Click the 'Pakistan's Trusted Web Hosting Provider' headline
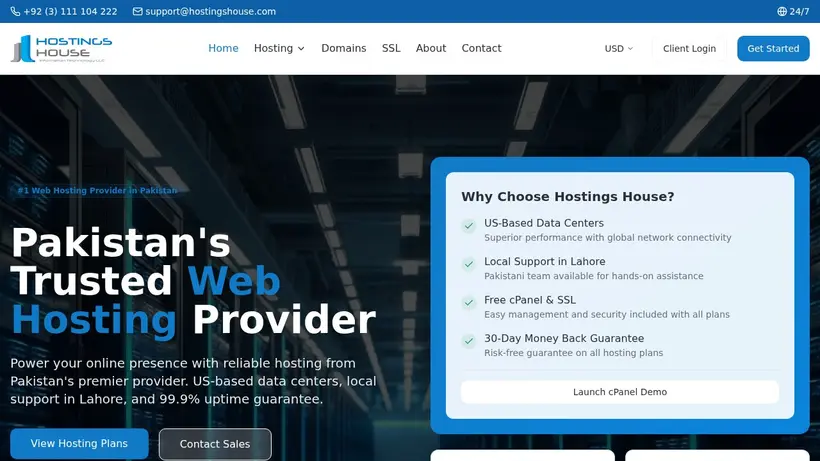The height and width of the screenshot is (461, 820). (193, 281)
